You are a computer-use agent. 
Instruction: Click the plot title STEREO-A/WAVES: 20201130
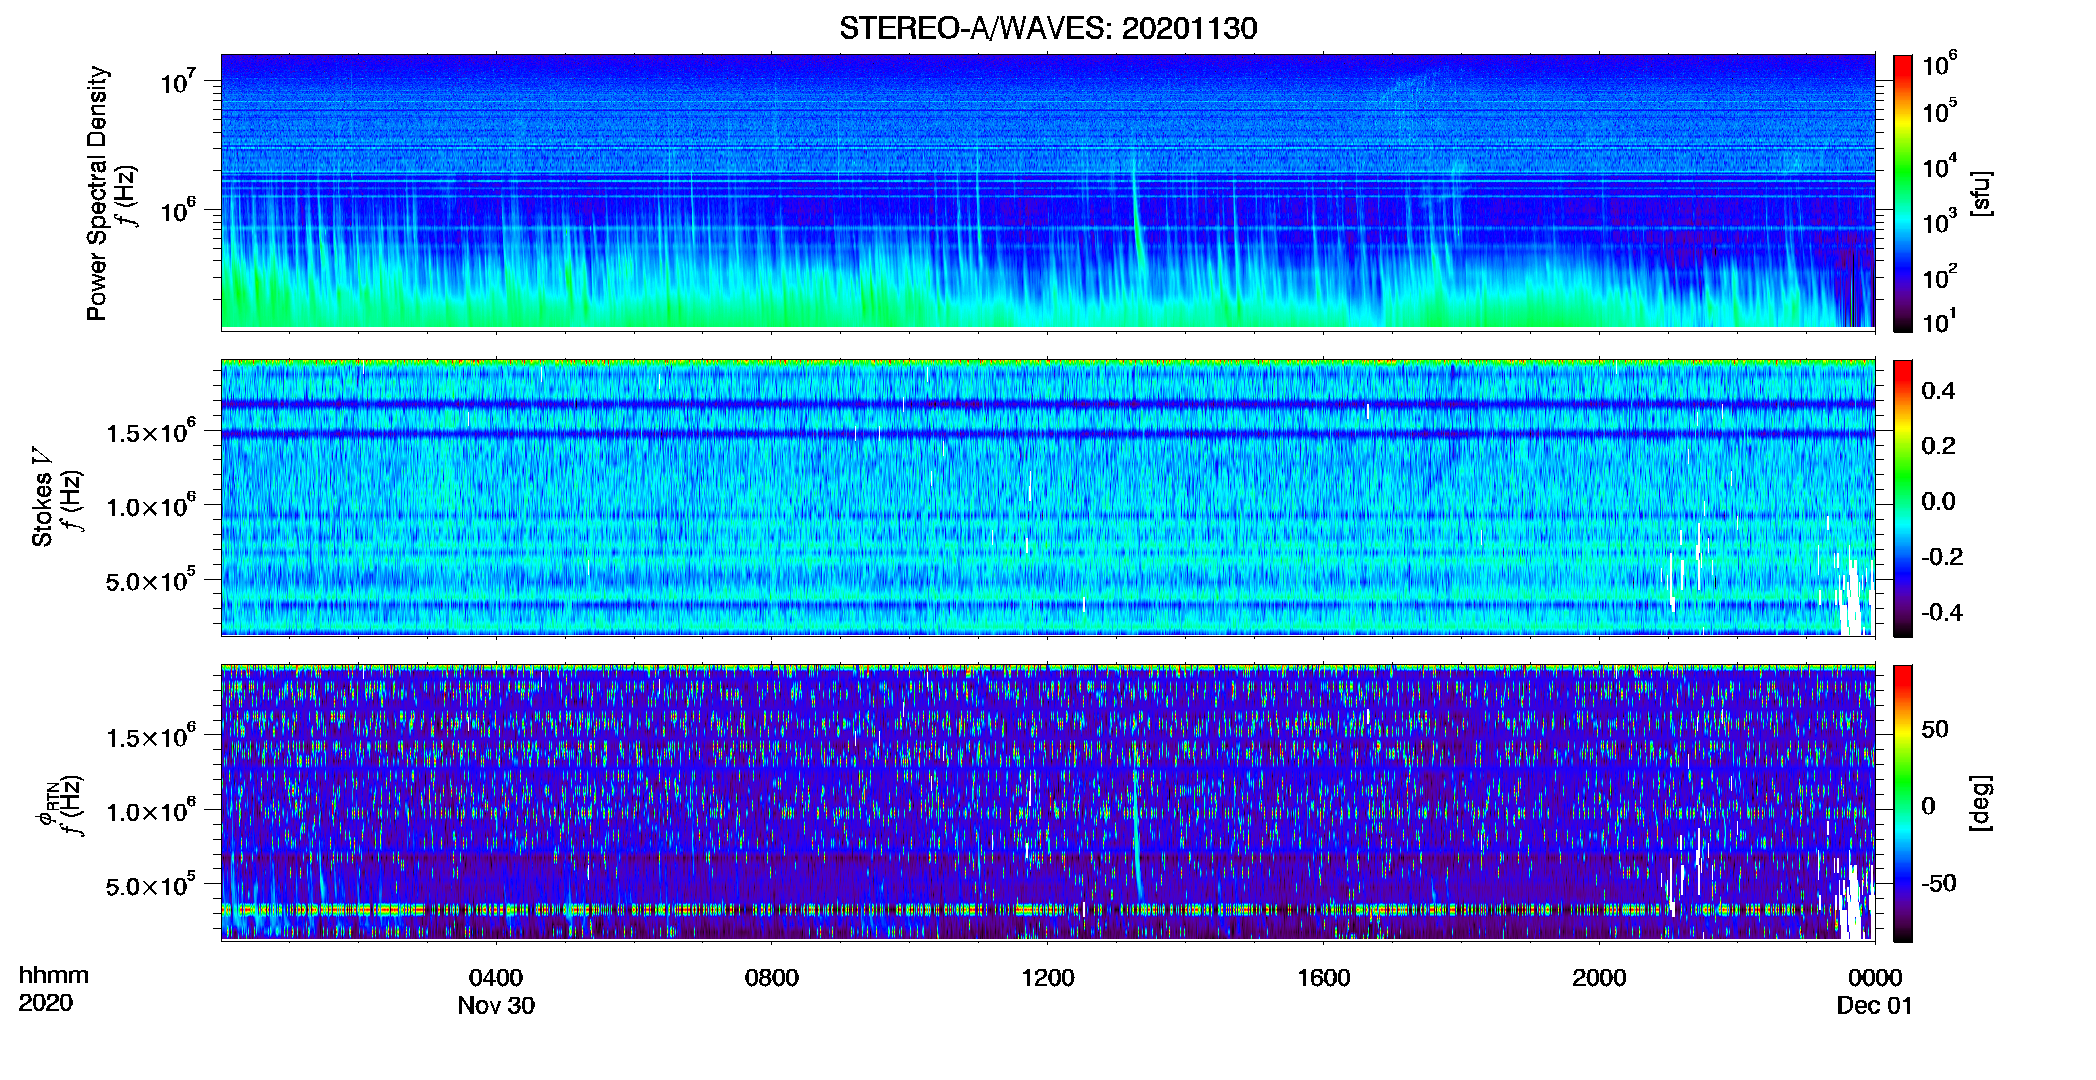(x=1048, y=28)
